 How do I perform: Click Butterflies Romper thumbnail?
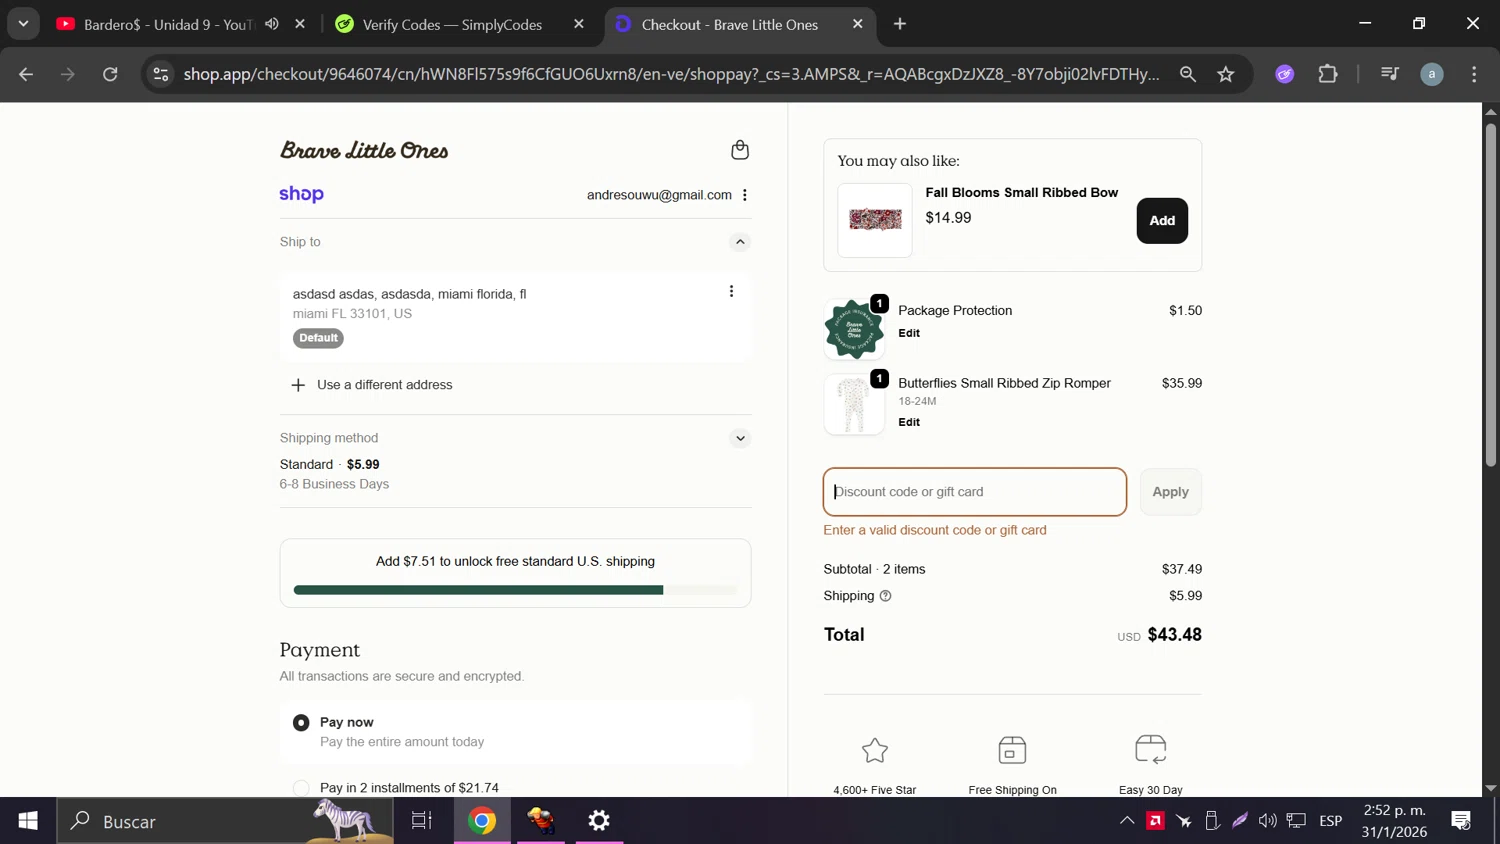pos(854,404)
